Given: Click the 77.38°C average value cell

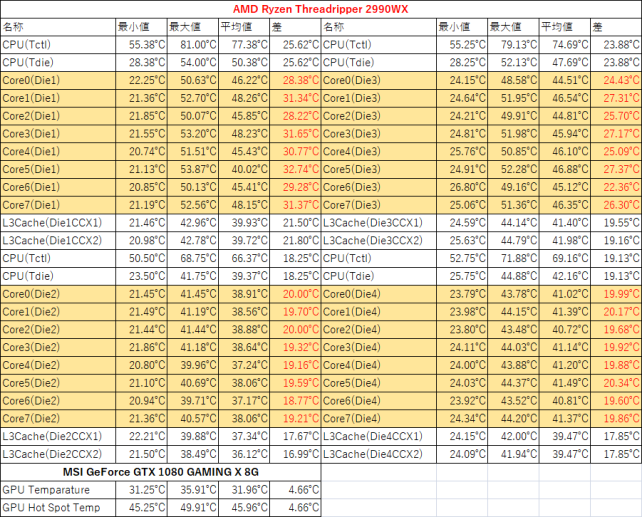Looking at the screenshot, I should (x=244, y=45).
